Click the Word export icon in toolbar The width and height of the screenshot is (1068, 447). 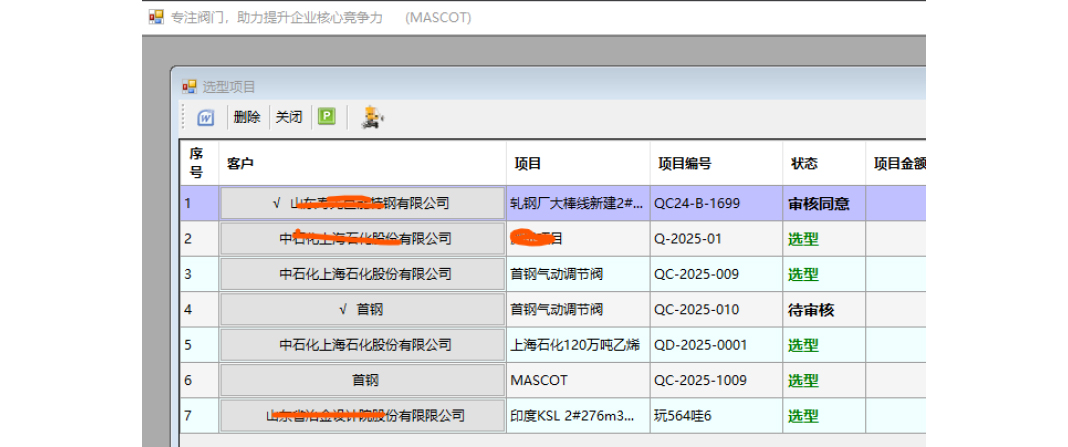[206, 118]
